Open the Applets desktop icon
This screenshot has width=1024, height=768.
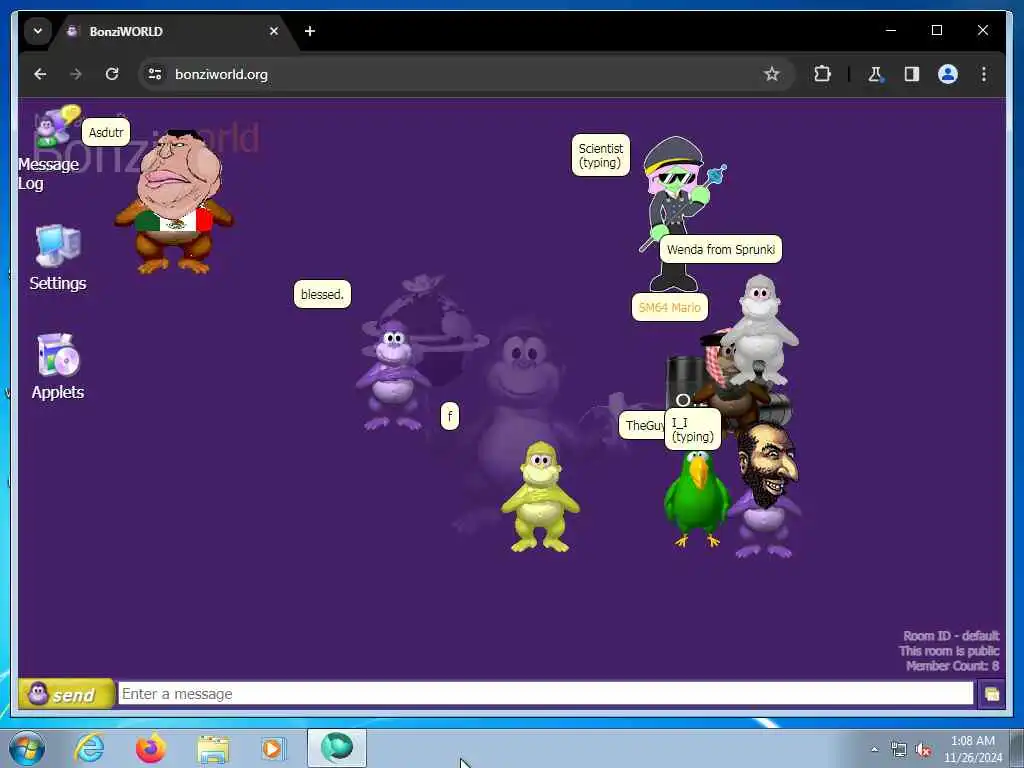pos(57,366)
